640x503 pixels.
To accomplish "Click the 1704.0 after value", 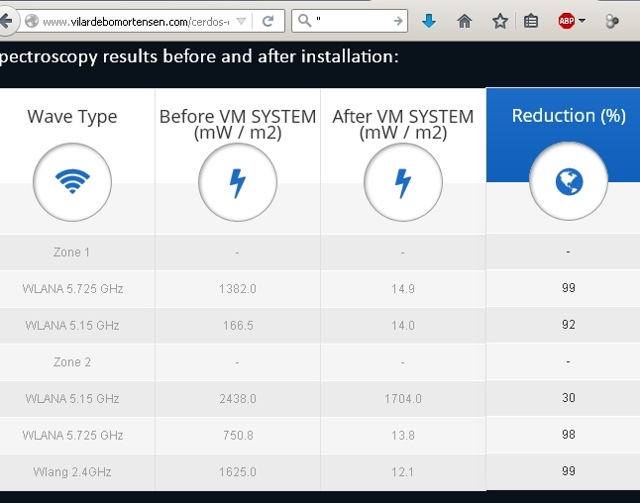I will (x=403, y=398).
